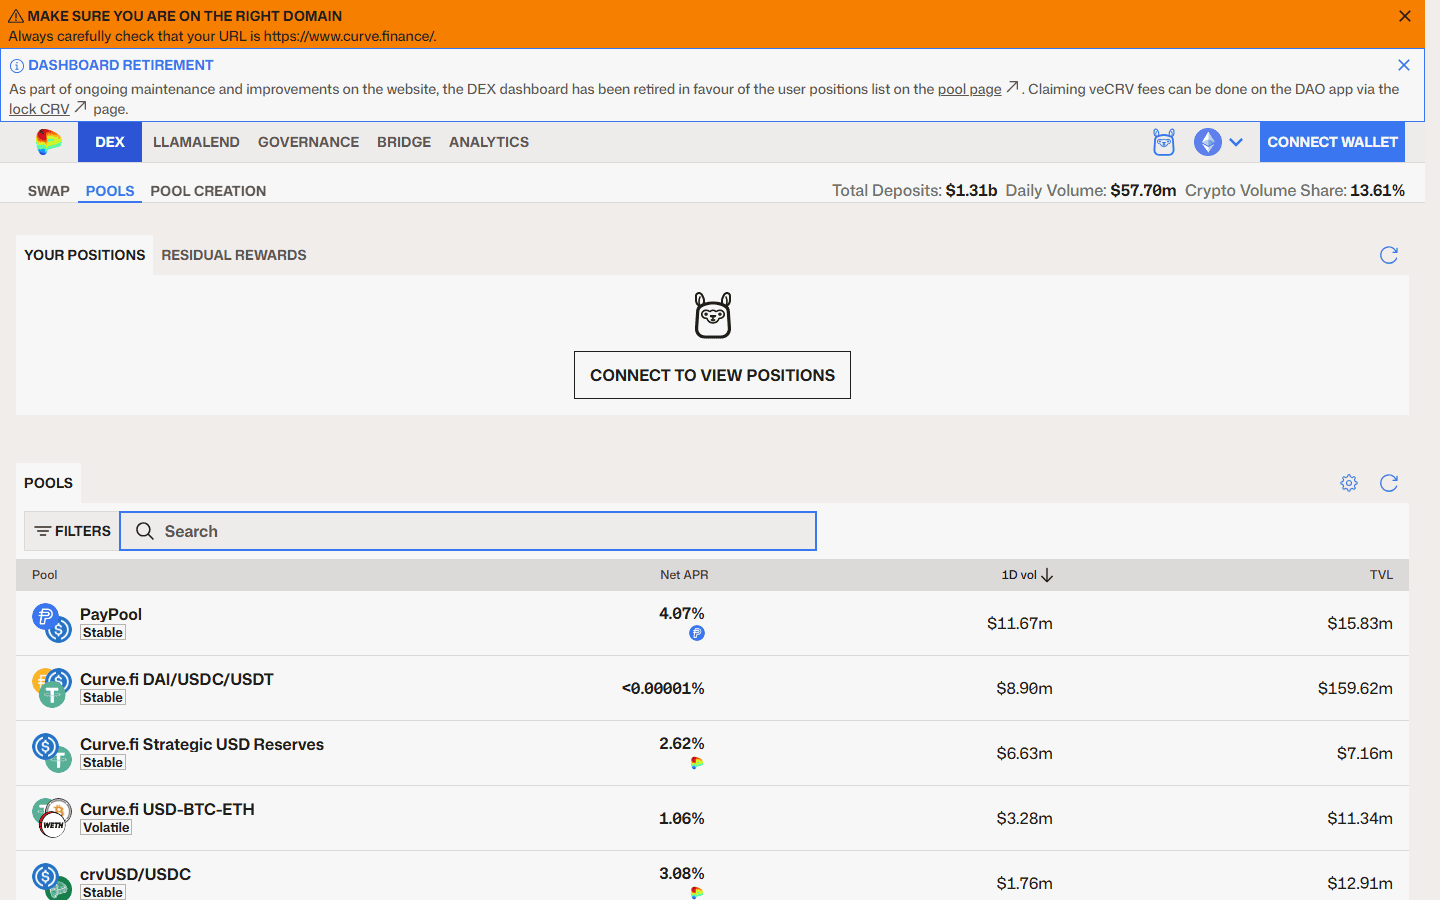
Task: Open the PayPool pool name
Action: pos(111,614)
